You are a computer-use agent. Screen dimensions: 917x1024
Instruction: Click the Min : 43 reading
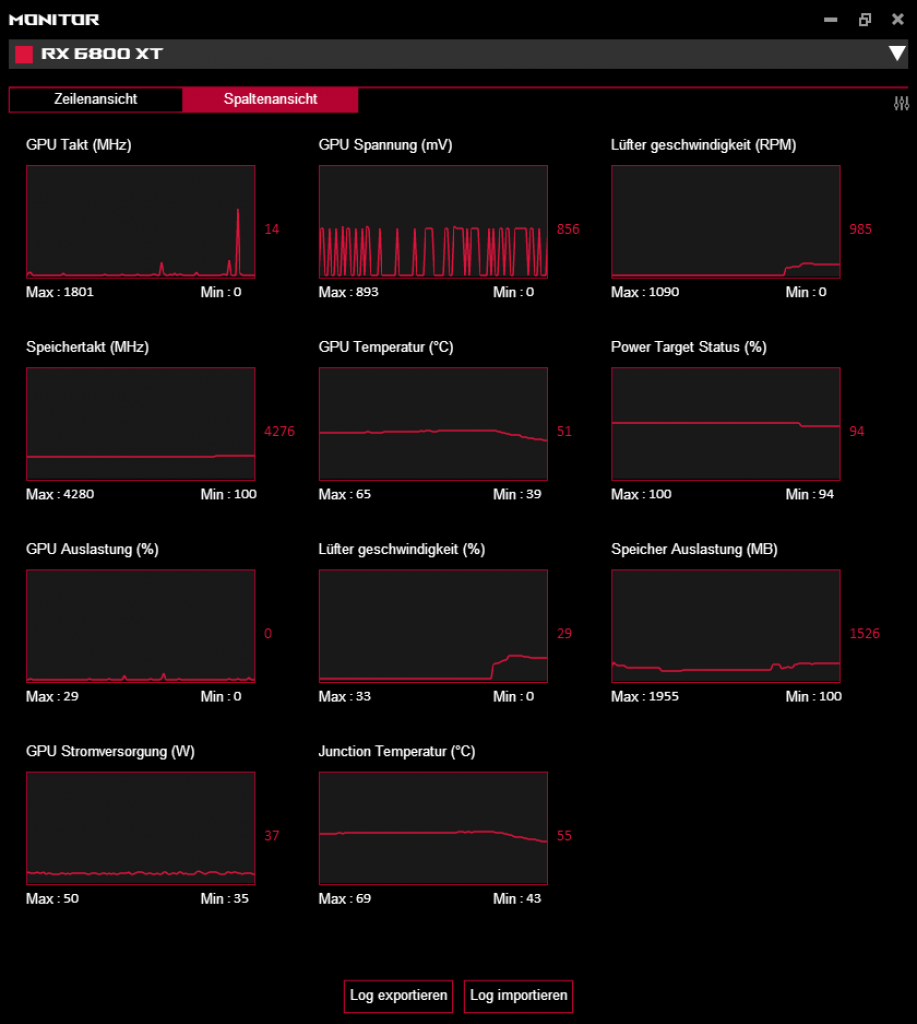517,899
